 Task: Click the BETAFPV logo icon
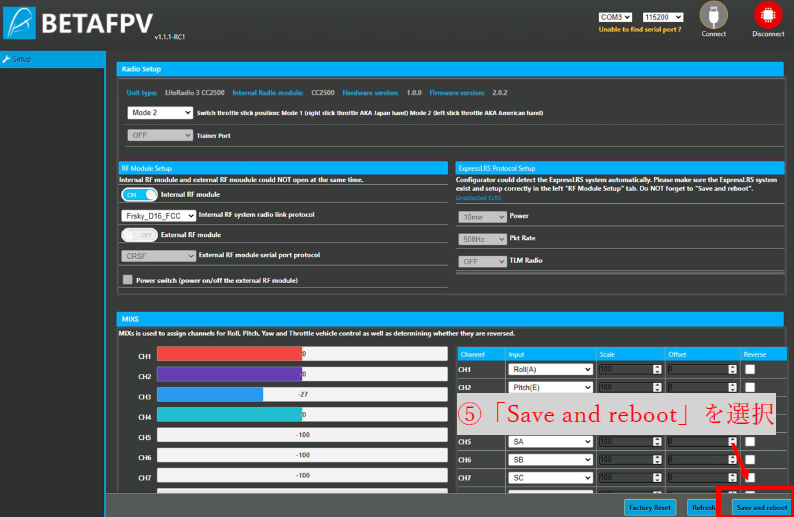pos(19,23)
